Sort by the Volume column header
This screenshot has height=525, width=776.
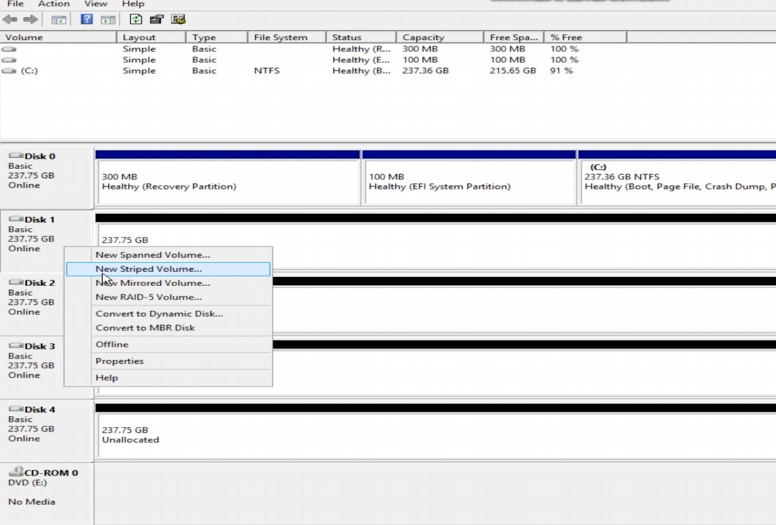pos(58,37)
